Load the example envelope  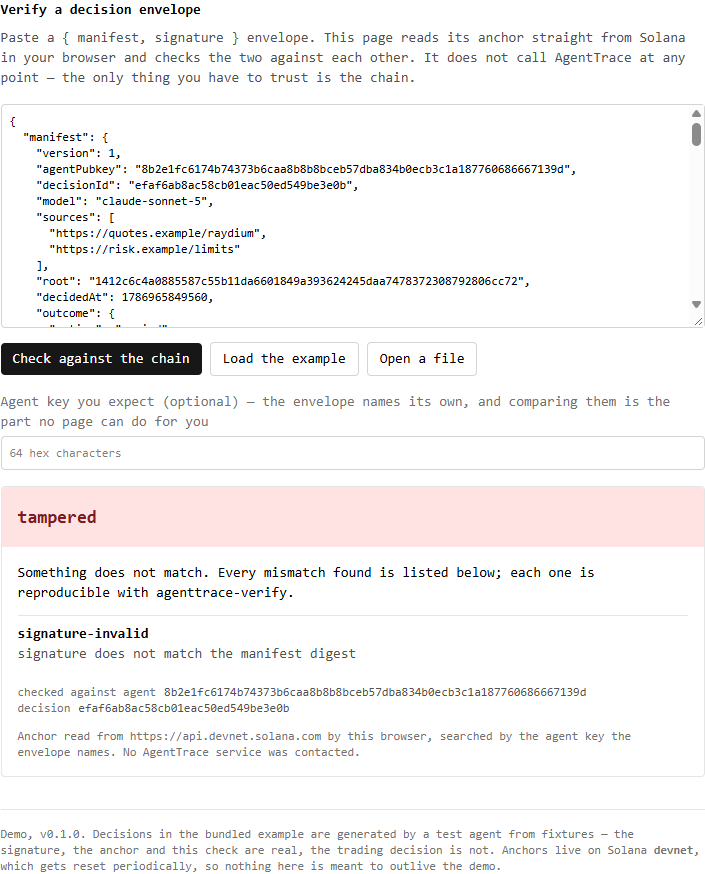pos(284,359)
